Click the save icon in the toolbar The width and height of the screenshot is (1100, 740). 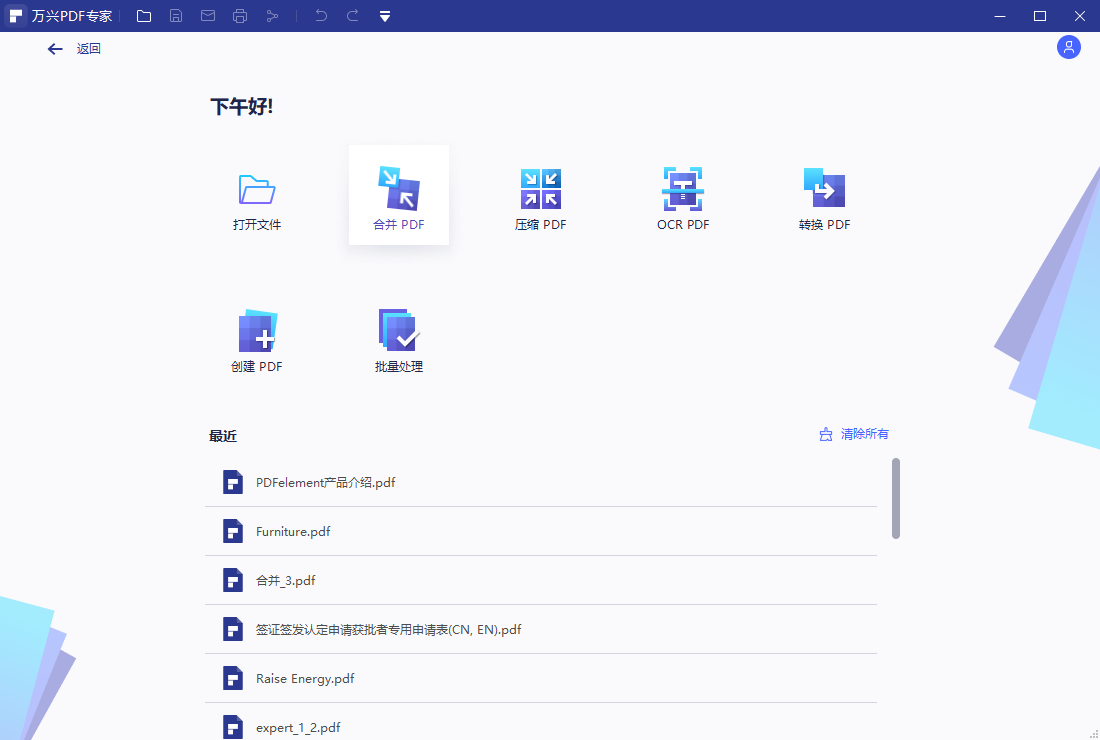pos(176,15)
